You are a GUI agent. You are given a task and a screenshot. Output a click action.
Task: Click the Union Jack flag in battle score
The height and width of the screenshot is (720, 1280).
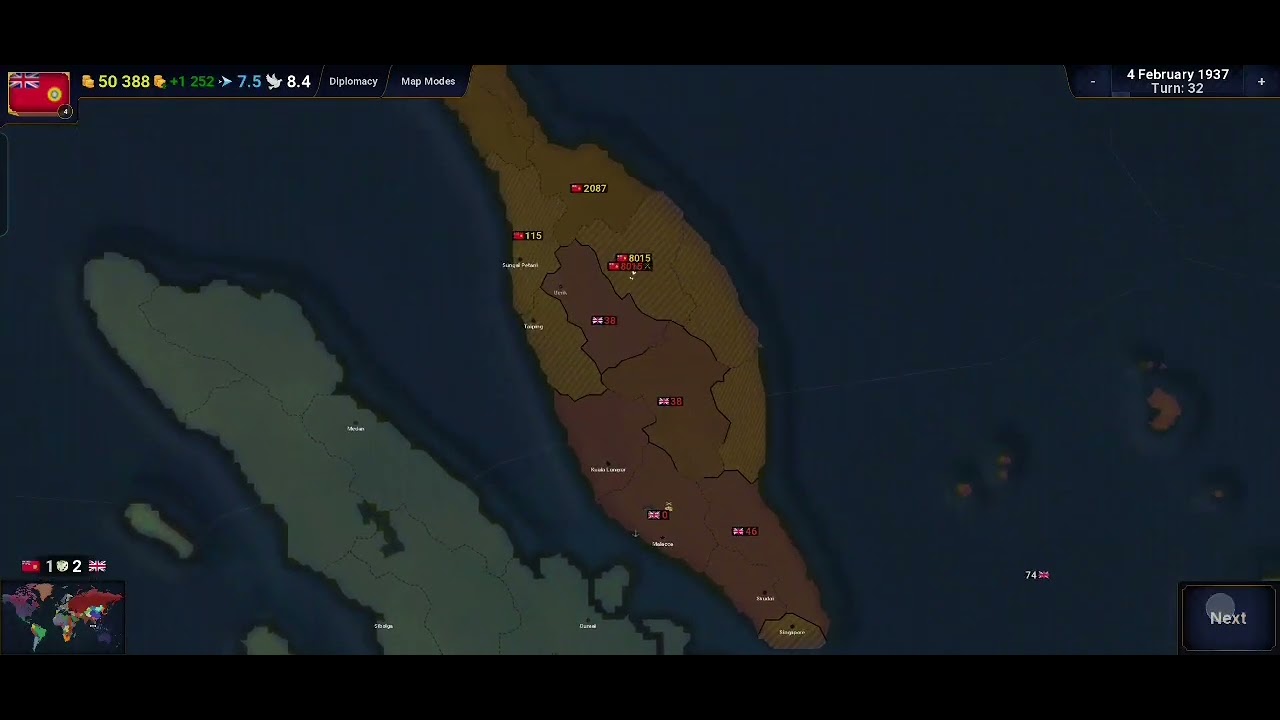97,566
